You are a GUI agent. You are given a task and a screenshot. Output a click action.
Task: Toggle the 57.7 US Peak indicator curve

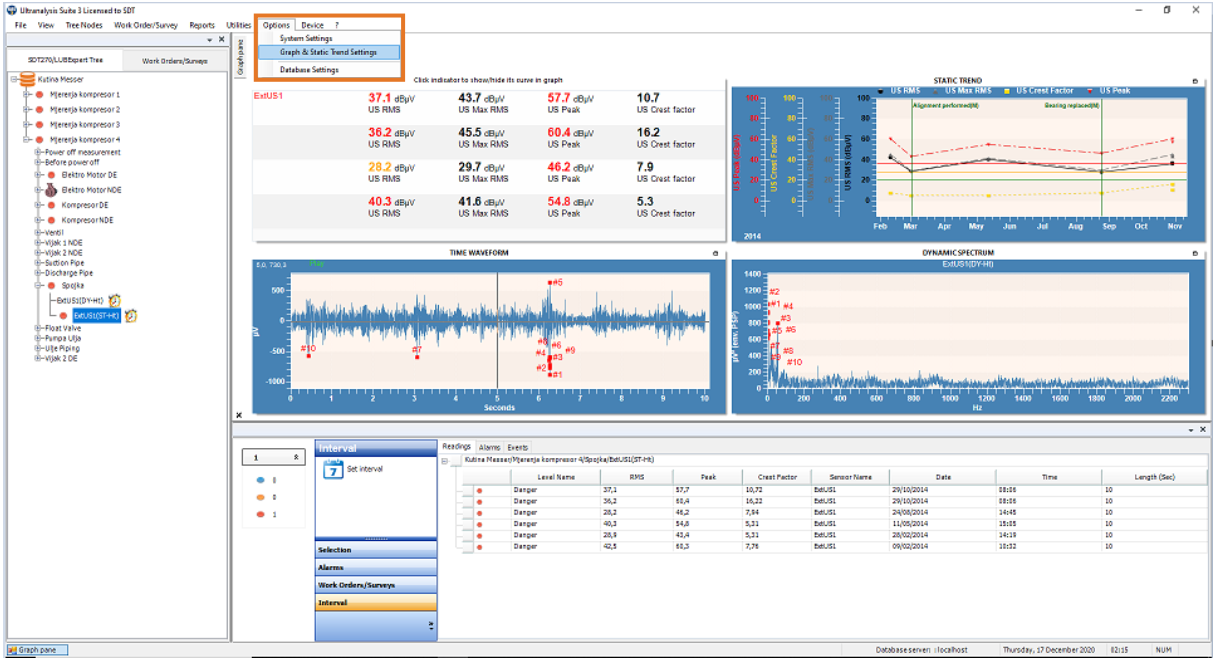tap(573, 104)
